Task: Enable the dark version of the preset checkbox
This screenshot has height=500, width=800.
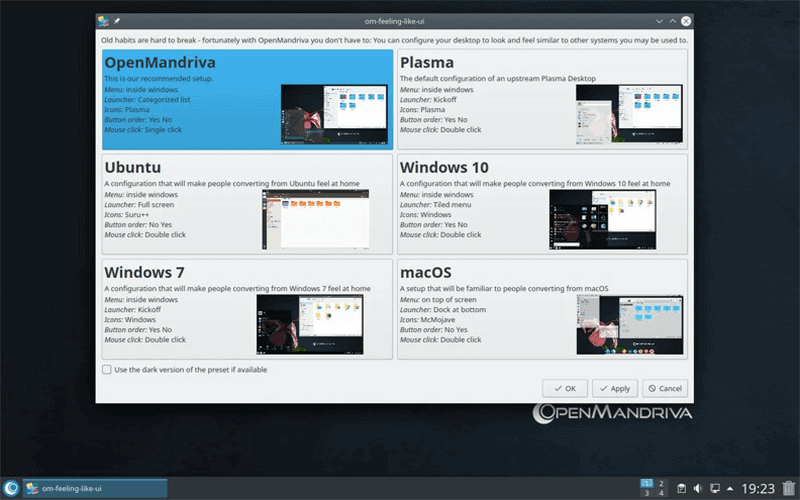Action: coord(107,369)
